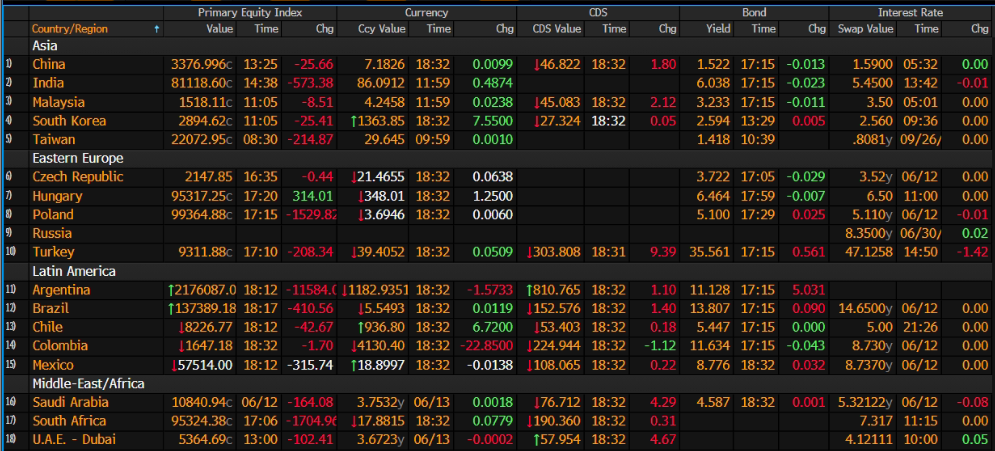Image resolution: width=995 pixels, height=451 pixels.
Task: Click the Swap Value column header
Action: [x=866, y=29]
